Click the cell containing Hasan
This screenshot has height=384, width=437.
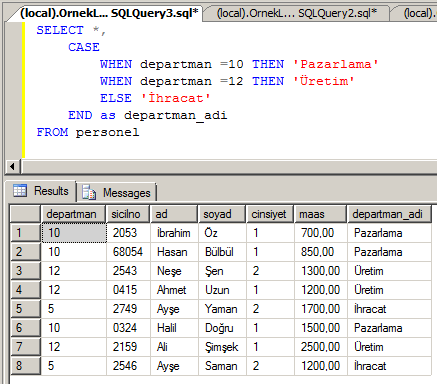174,252
